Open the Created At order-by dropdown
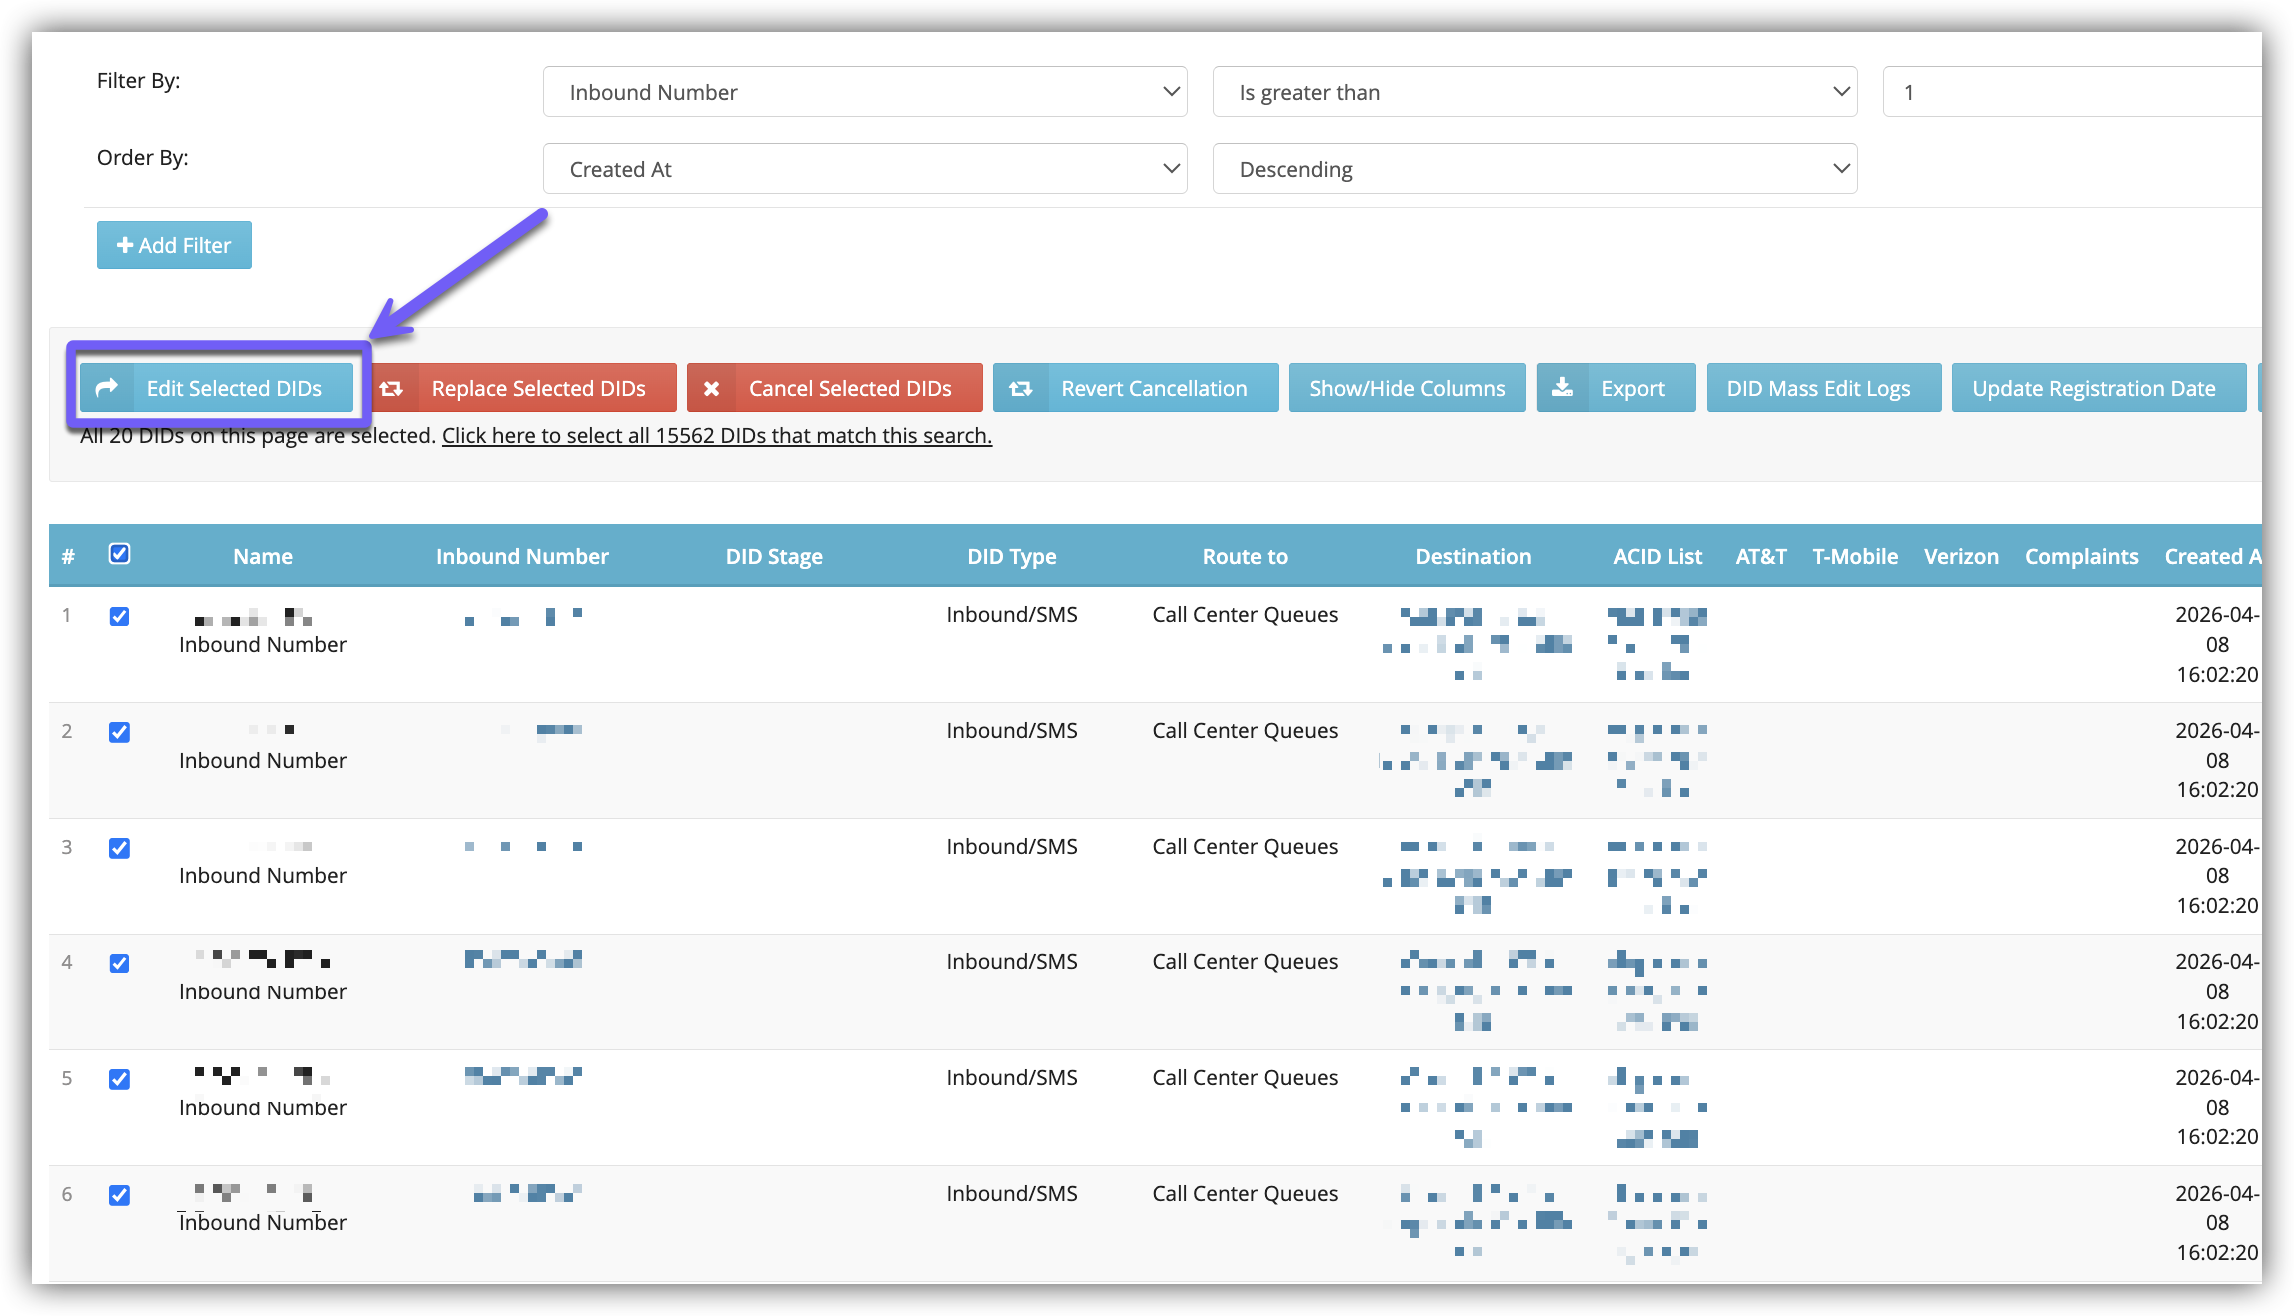This screenshot has width=2294, height=1316. (865, 169)
